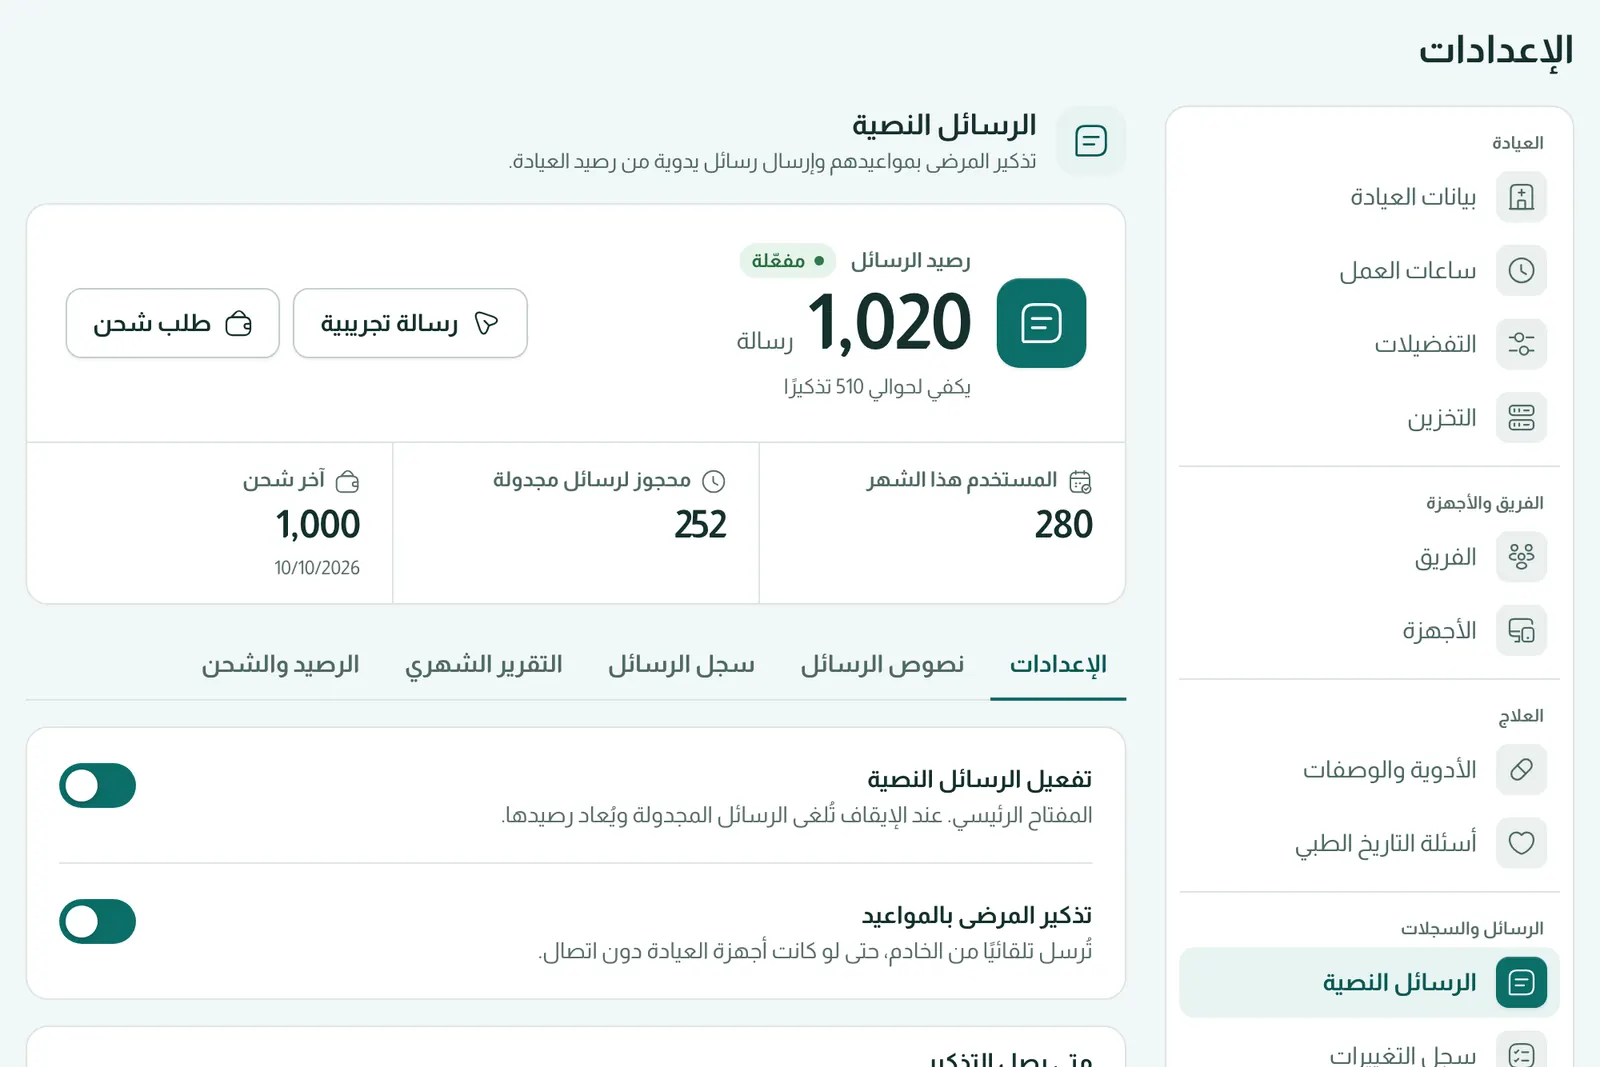
Task: Select الرسائل النصية in the sidebar
Action: 1369,982
